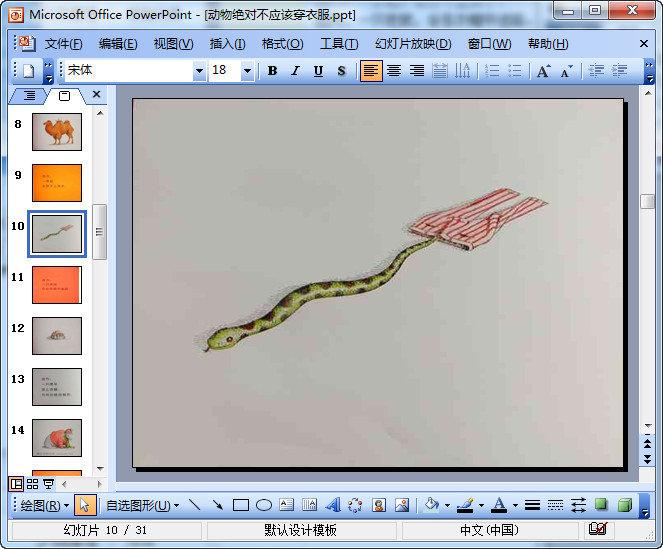Viewport: 663px width, 549px height.
Task: Align text right
Action: 417,71
